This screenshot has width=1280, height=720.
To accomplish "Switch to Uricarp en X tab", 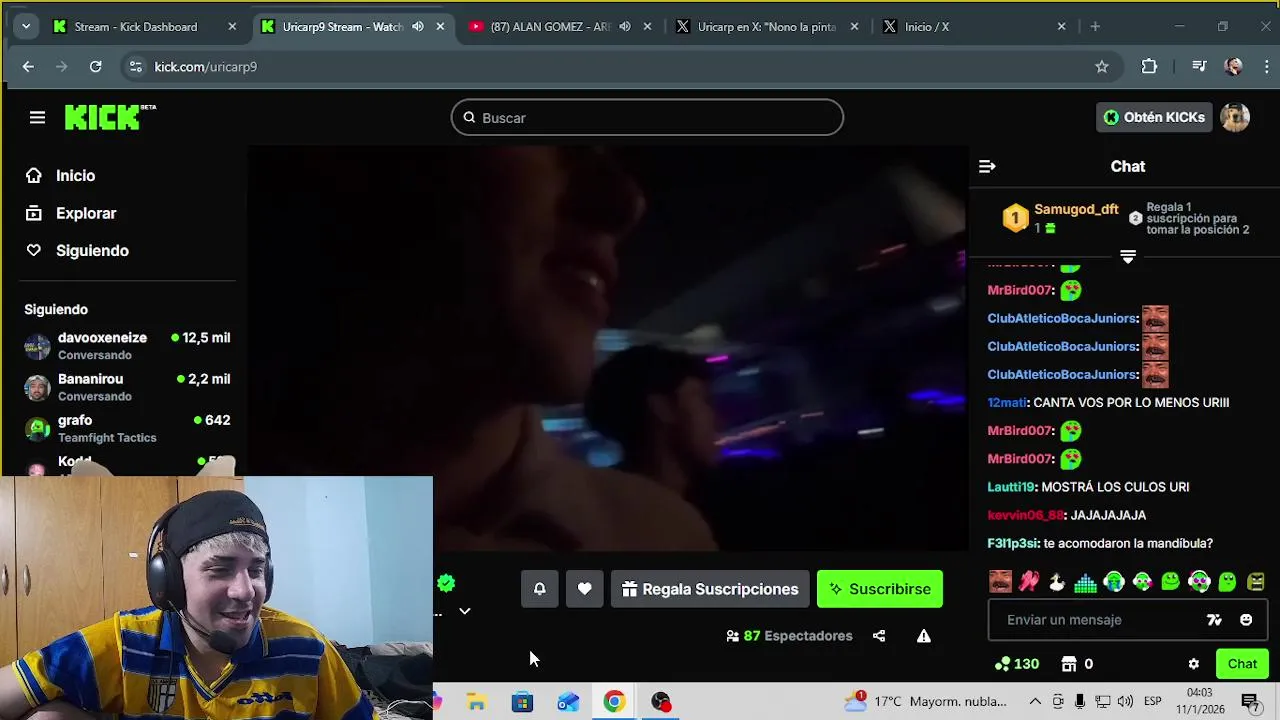I will point(766,27).
